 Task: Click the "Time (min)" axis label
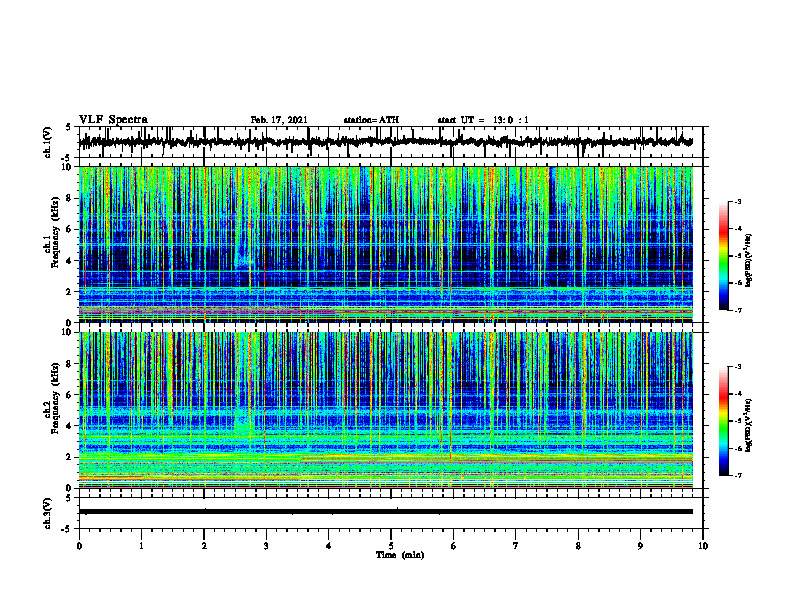[x=400, y=555]
